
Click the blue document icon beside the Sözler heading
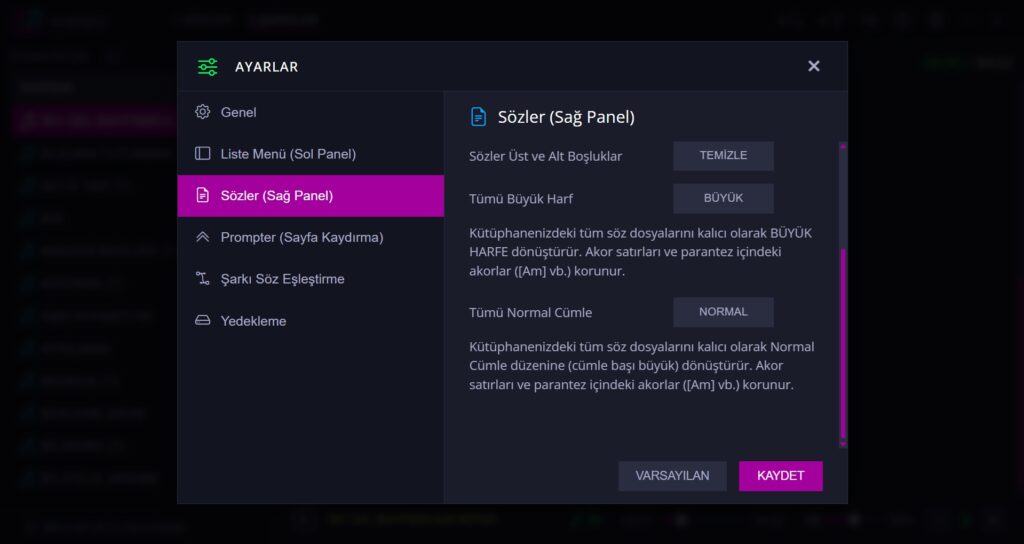(x=479, y=117)
